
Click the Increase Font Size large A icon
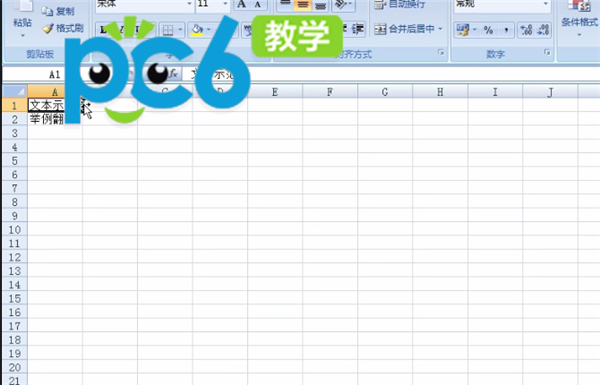coord(241,5)
